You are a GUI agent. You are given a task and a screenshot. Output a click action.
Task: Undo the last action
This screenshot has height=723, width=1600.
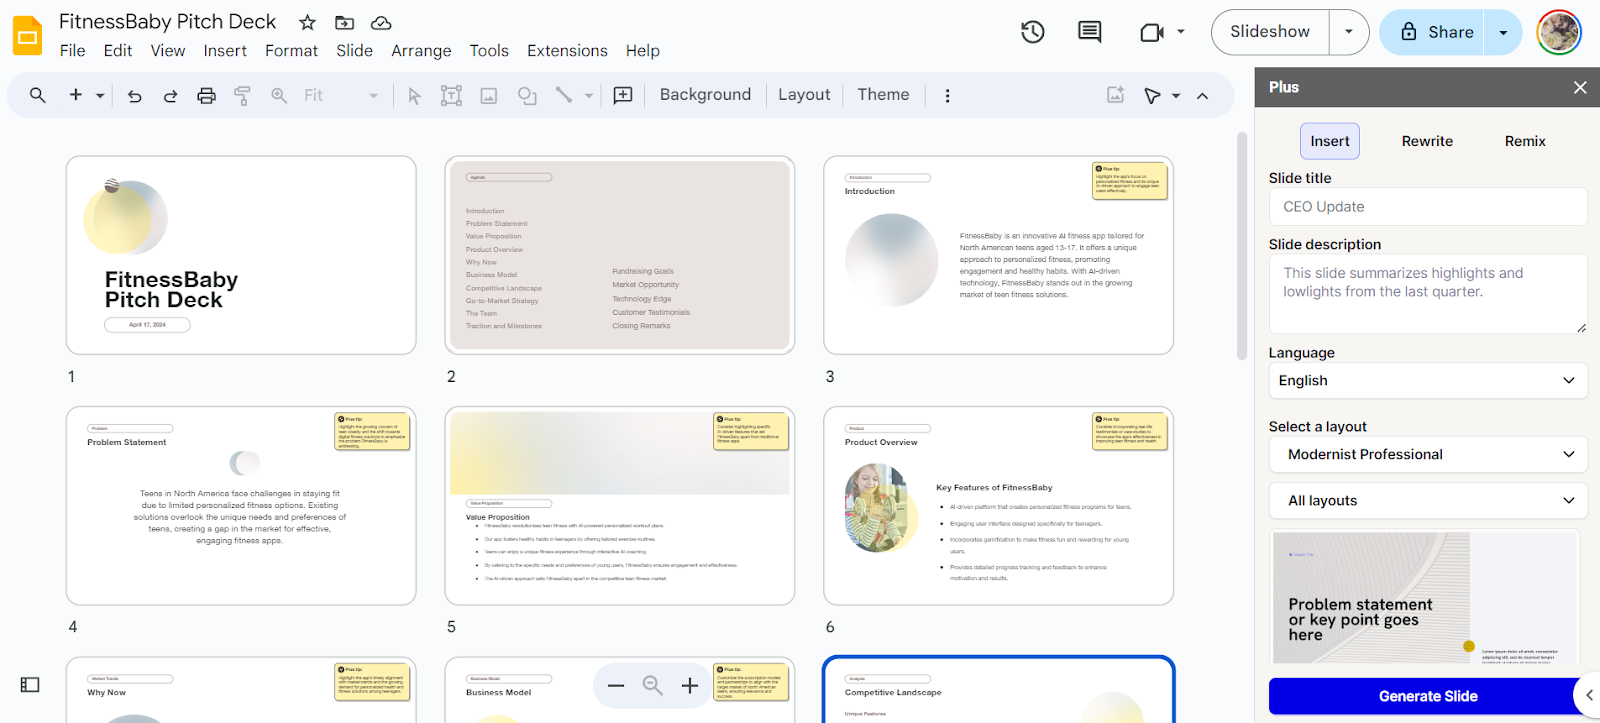134,96
